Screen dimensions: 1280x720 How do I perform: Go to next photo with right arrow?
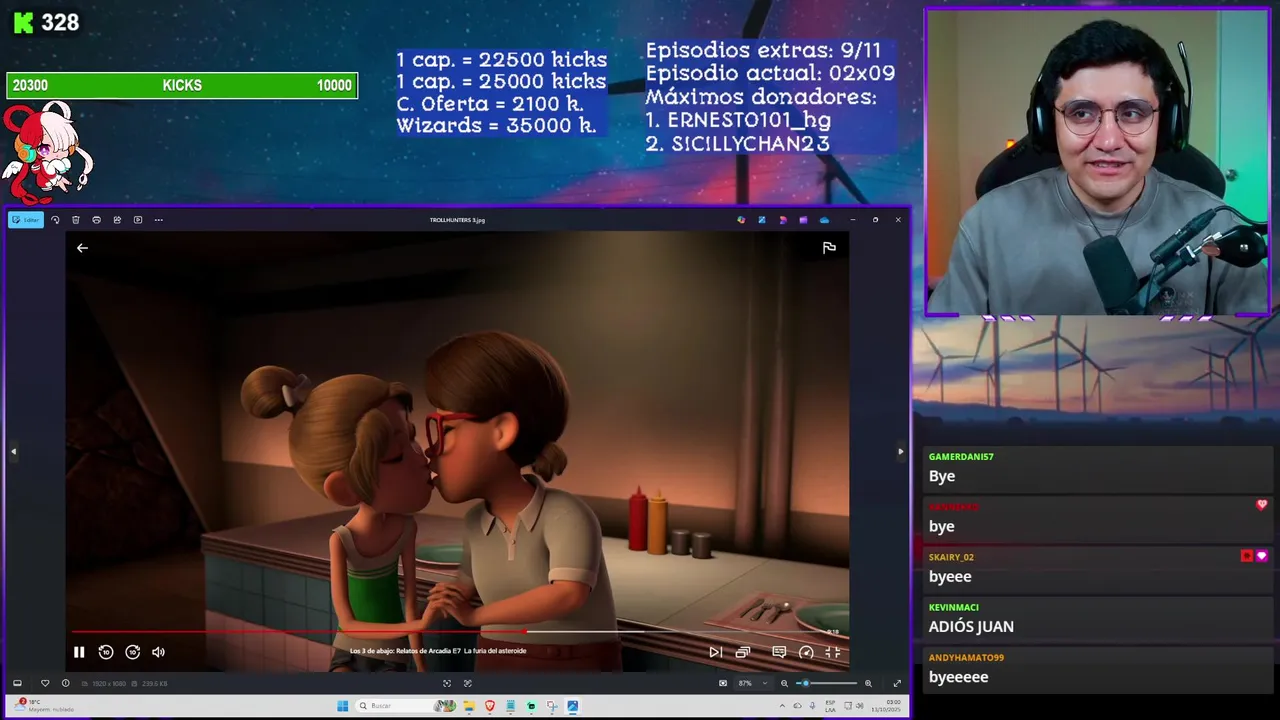point(900,452)
